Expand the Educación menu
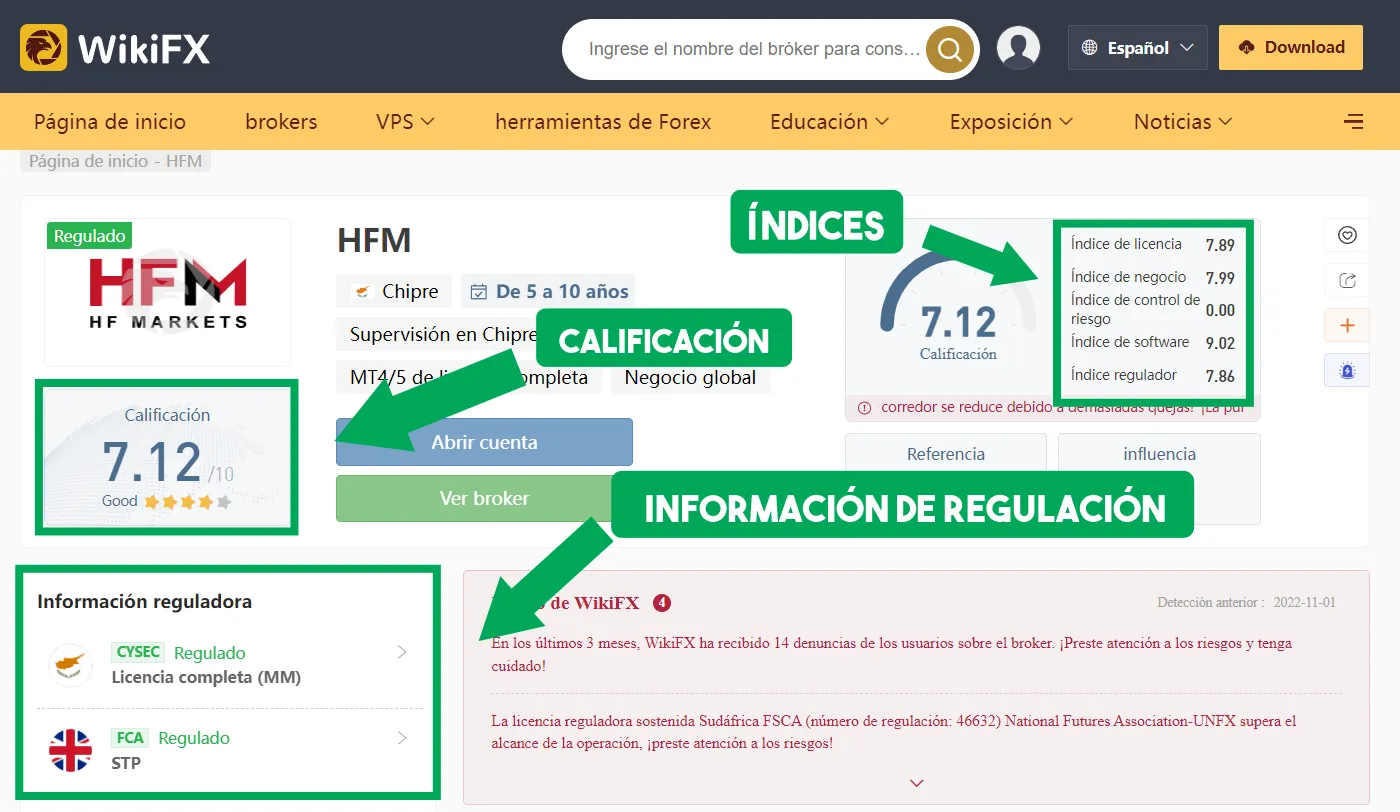 [829, 122]
